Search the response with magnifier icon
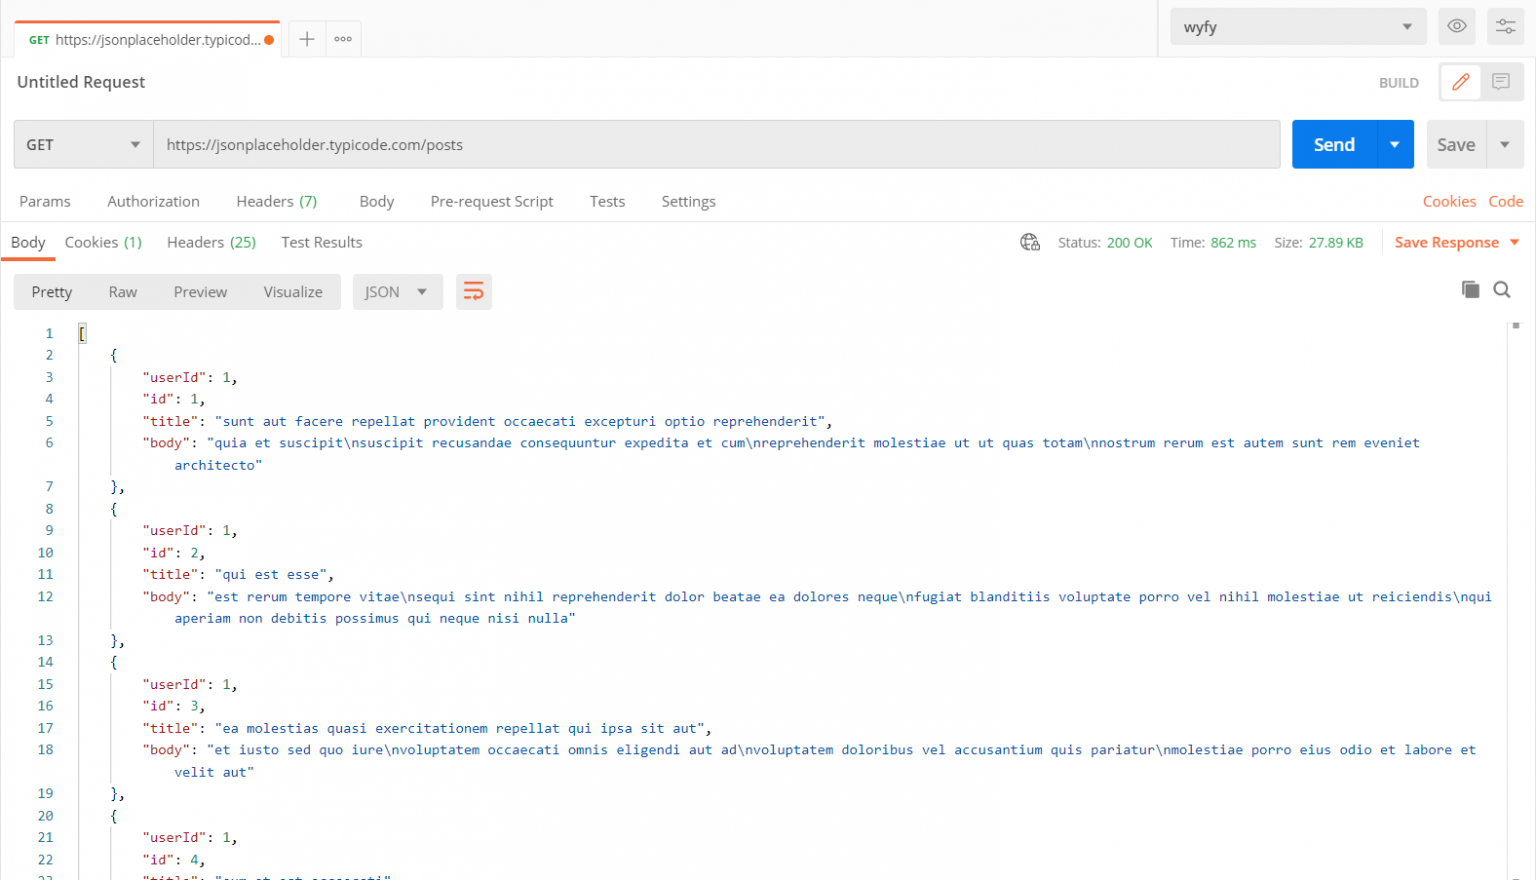Screen dimensions: 1536x880 pyautogui.click(x=1501, y=289)
